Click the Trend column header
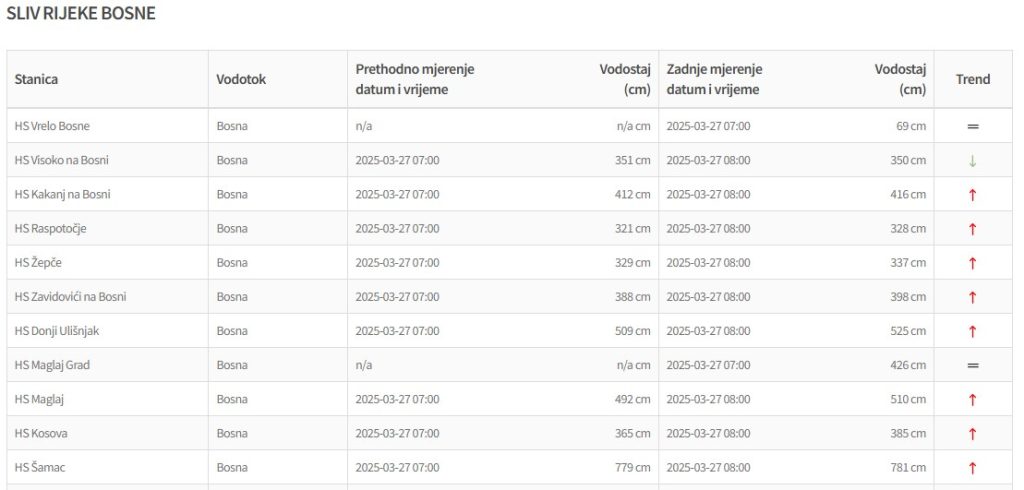The width and height of the screenshot is (1024, 490). [x=972, y=79]
